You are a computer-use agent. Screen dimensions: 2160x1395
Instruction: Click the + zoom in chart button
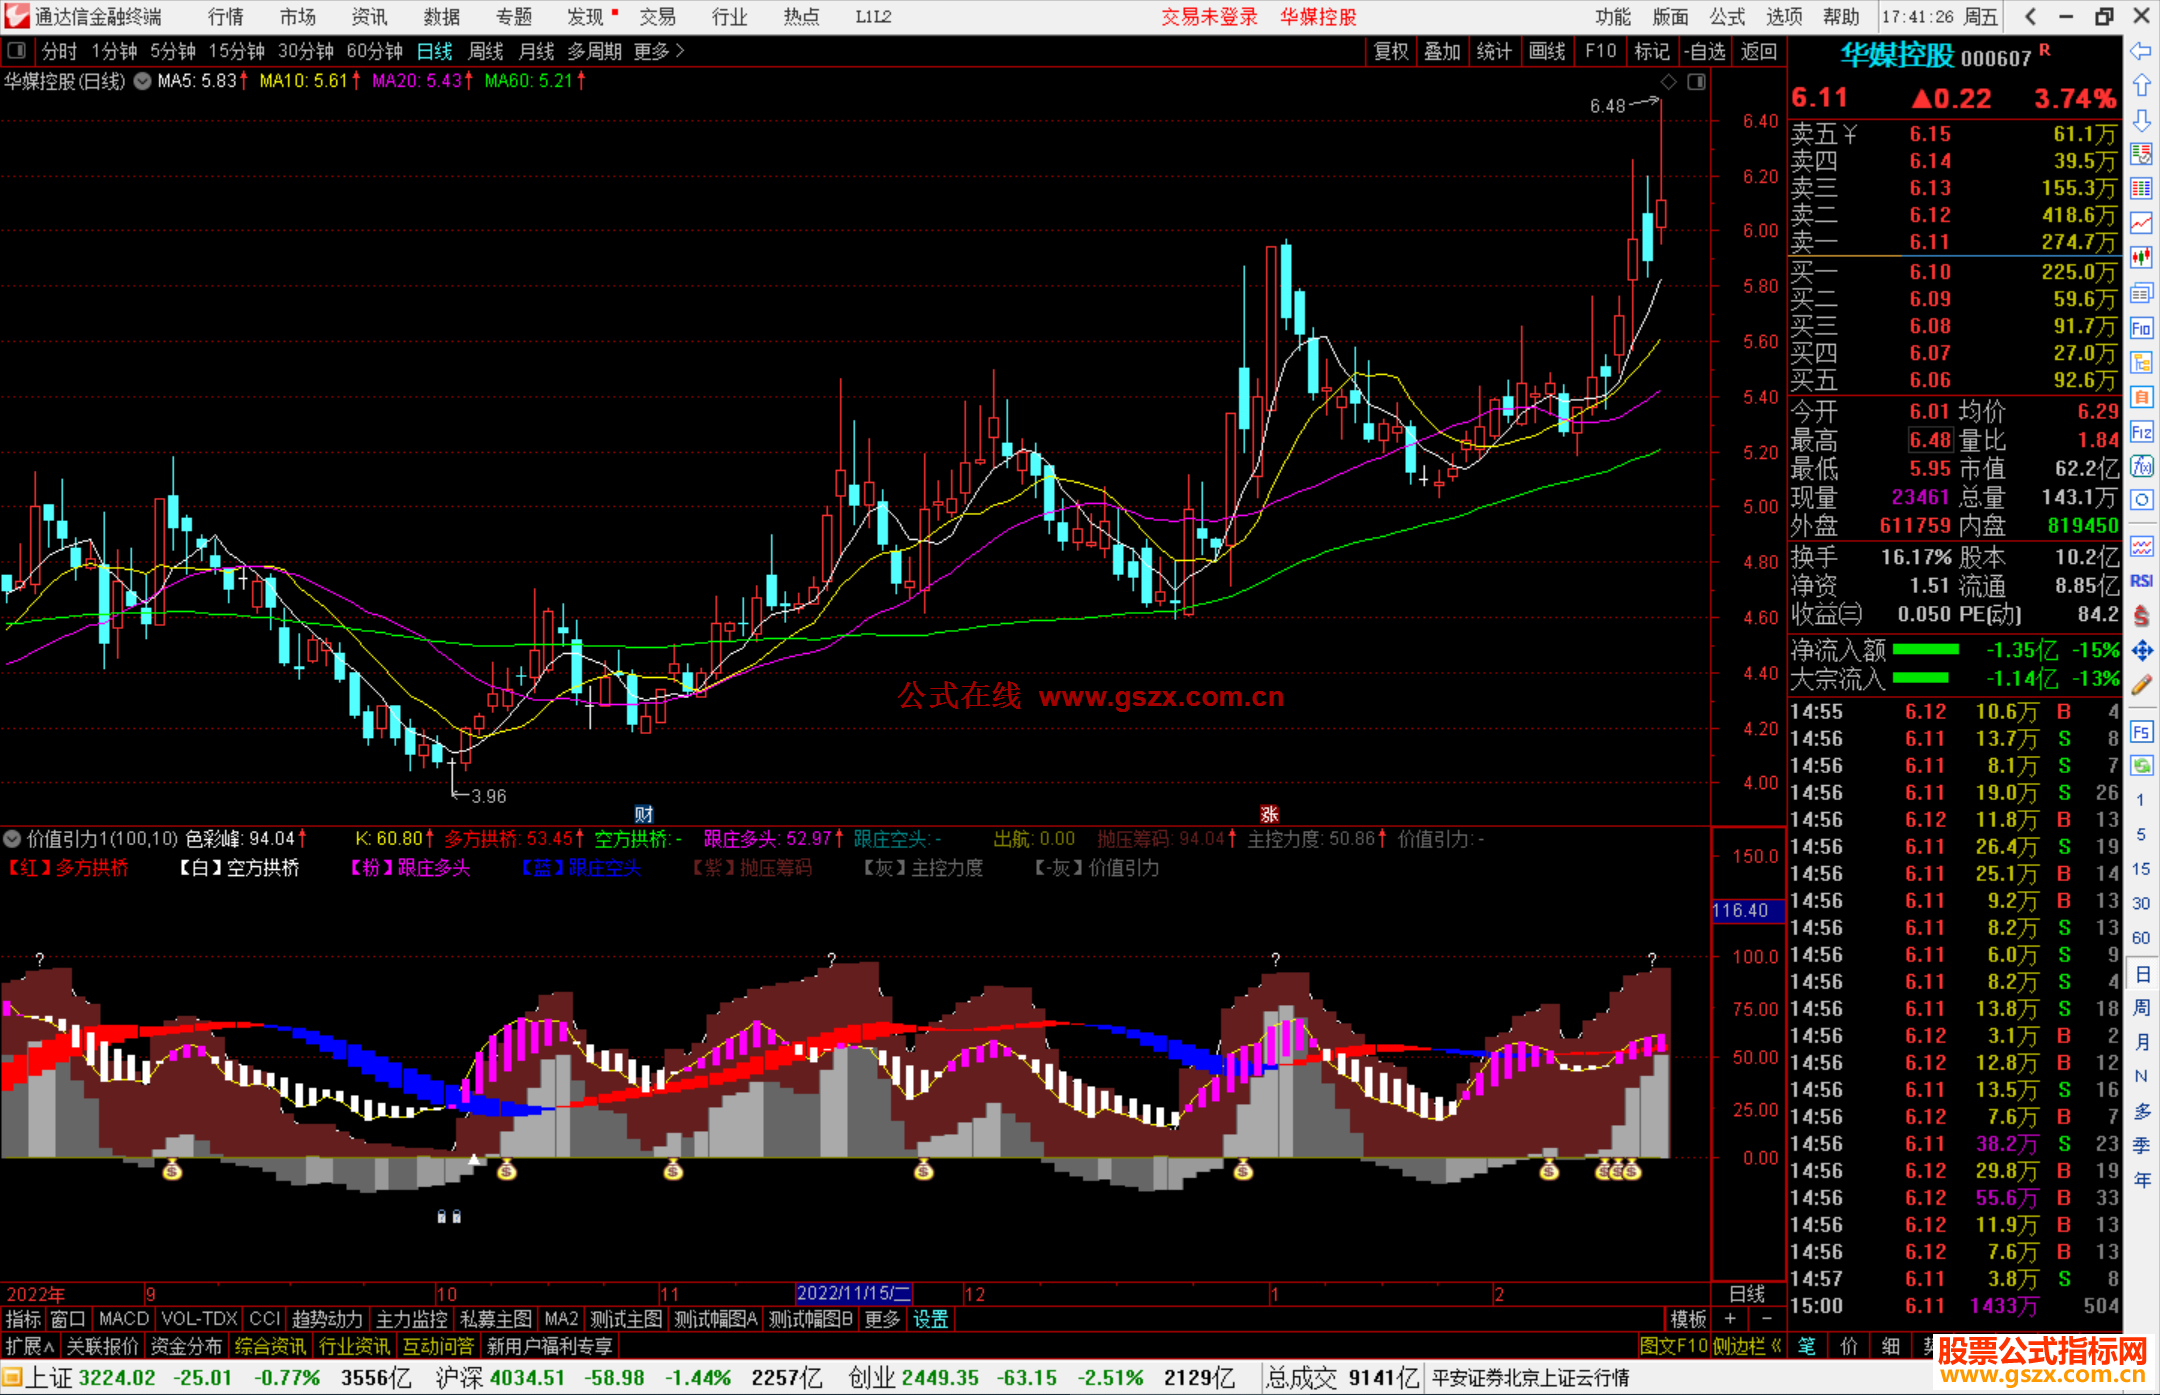pos(1731,1319)
